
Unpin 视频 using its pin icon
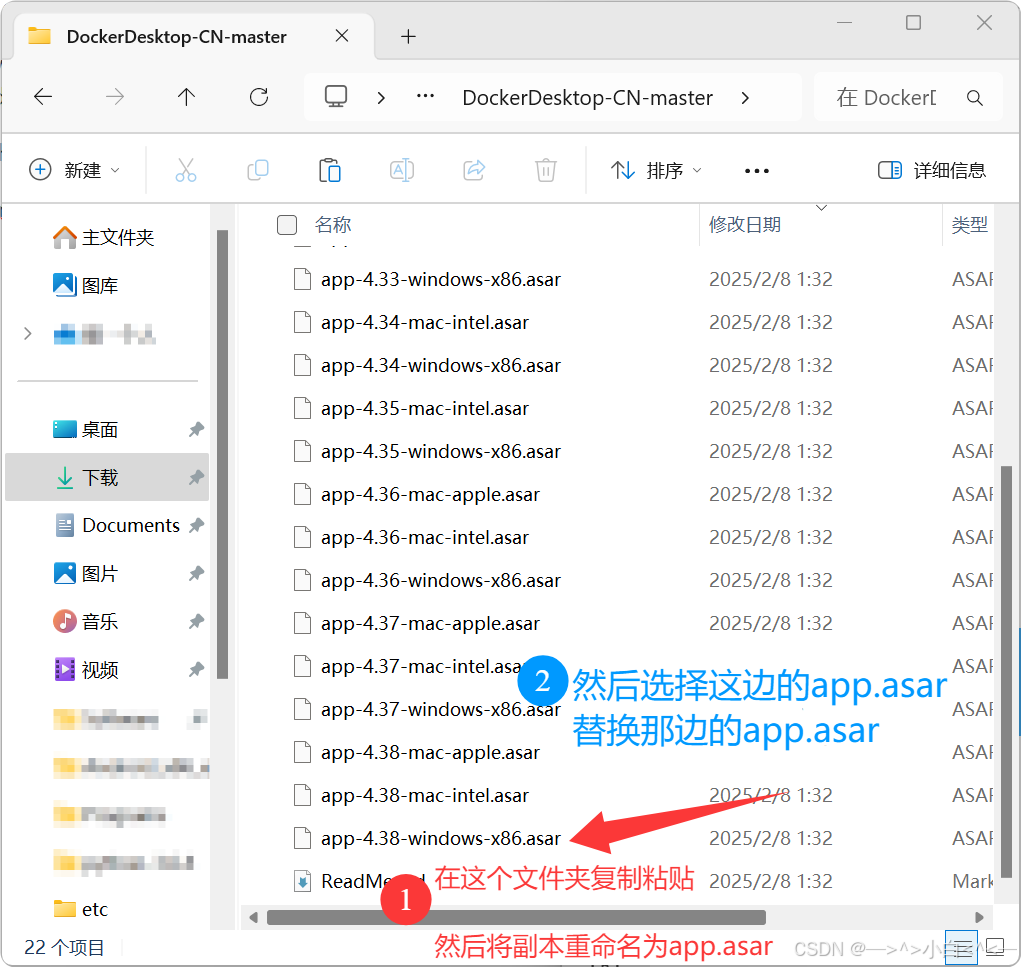pyautogui.click(x=196, y=669)
